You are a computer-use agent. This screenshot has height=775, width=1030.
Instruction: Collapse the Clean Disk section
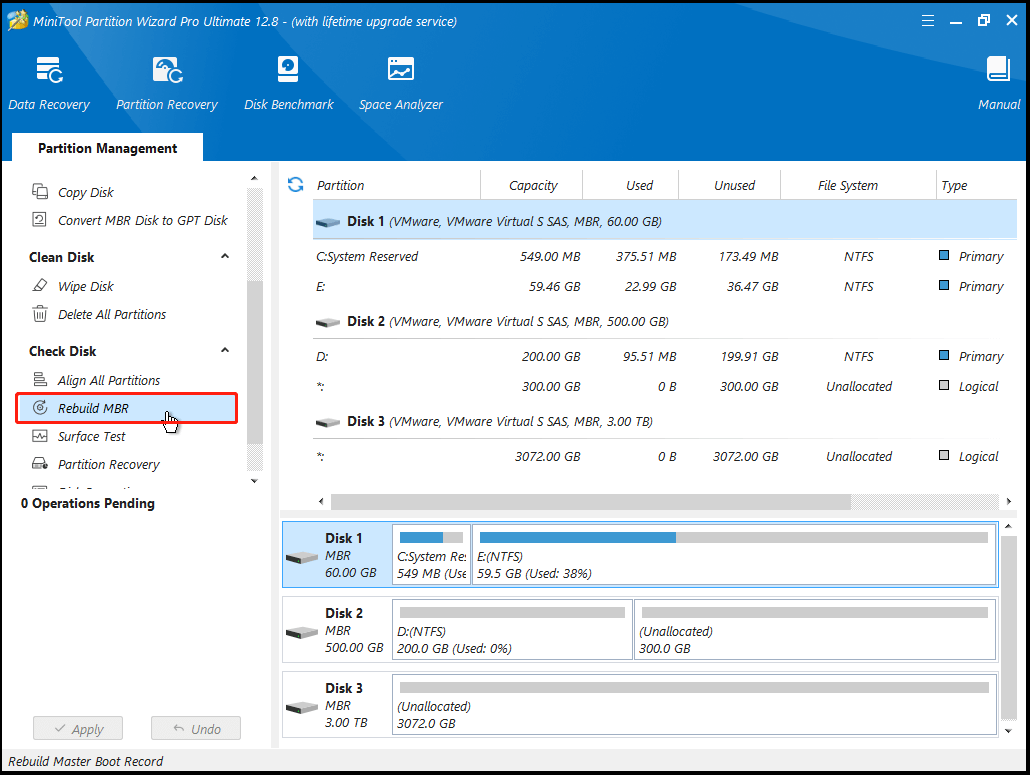click(x=225, y=257)
